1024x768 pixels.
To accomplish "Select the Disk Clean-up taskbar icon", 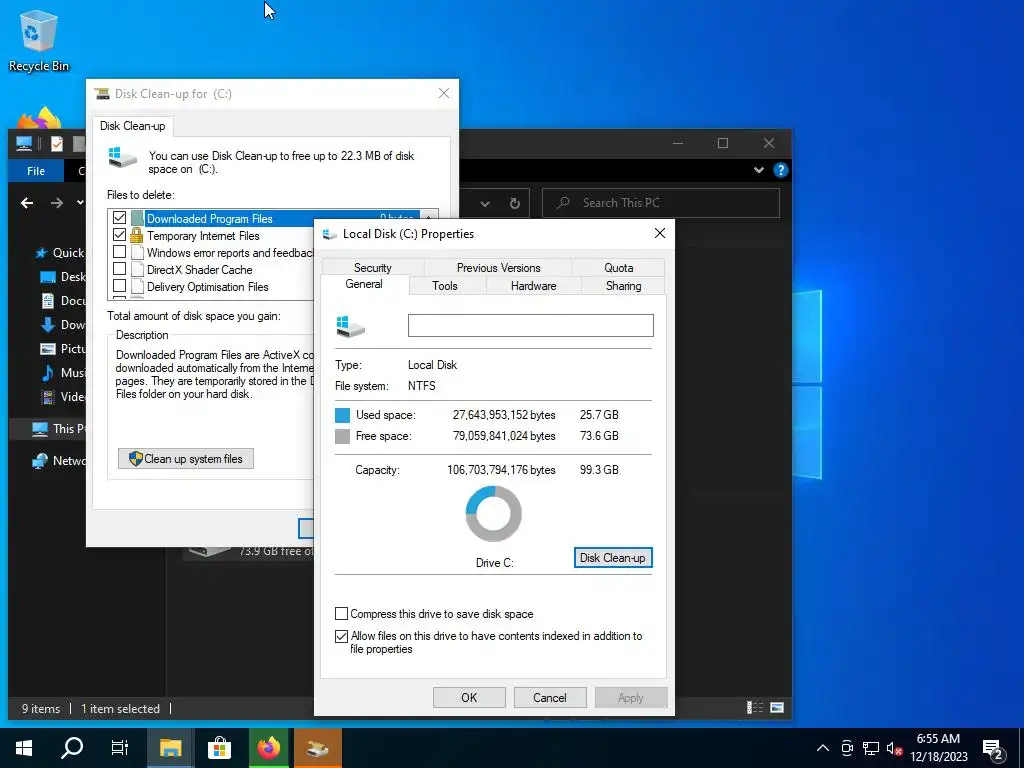I will tap(318, 748).
